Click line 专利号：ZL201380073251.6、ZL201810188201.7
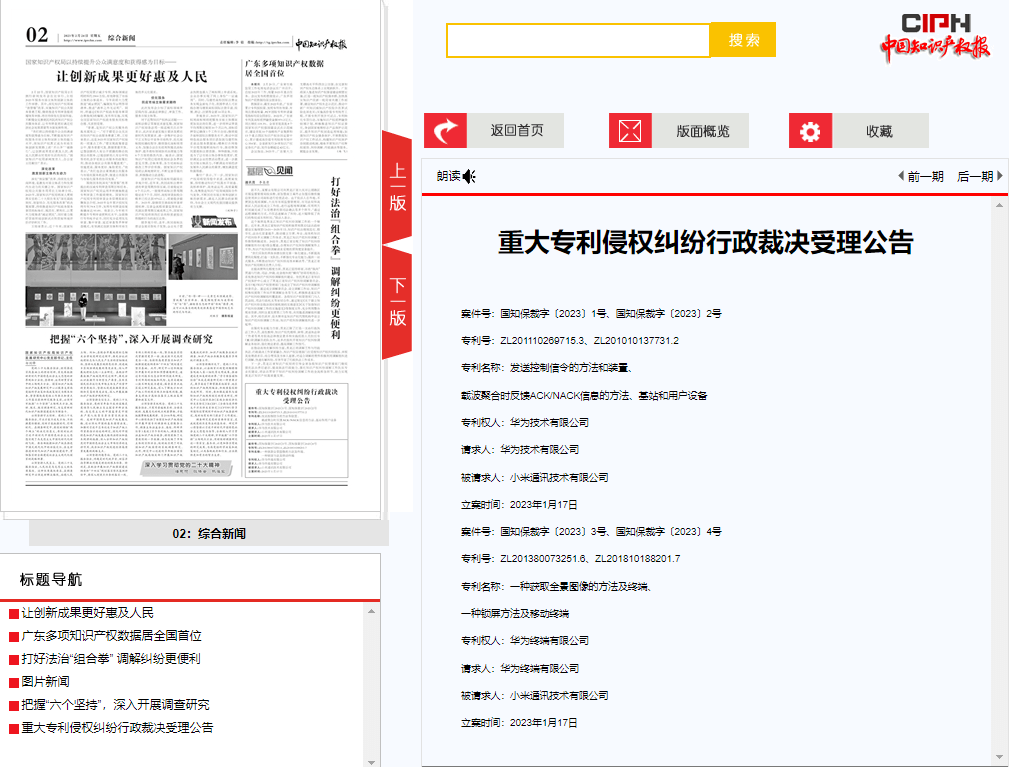 click(x=570, y=559)
